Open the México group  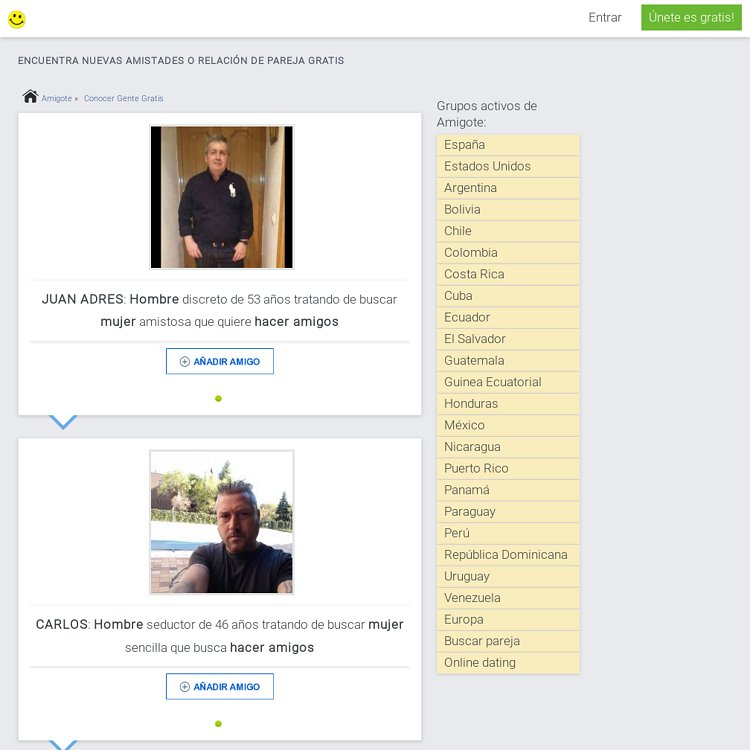pos(508,425)
